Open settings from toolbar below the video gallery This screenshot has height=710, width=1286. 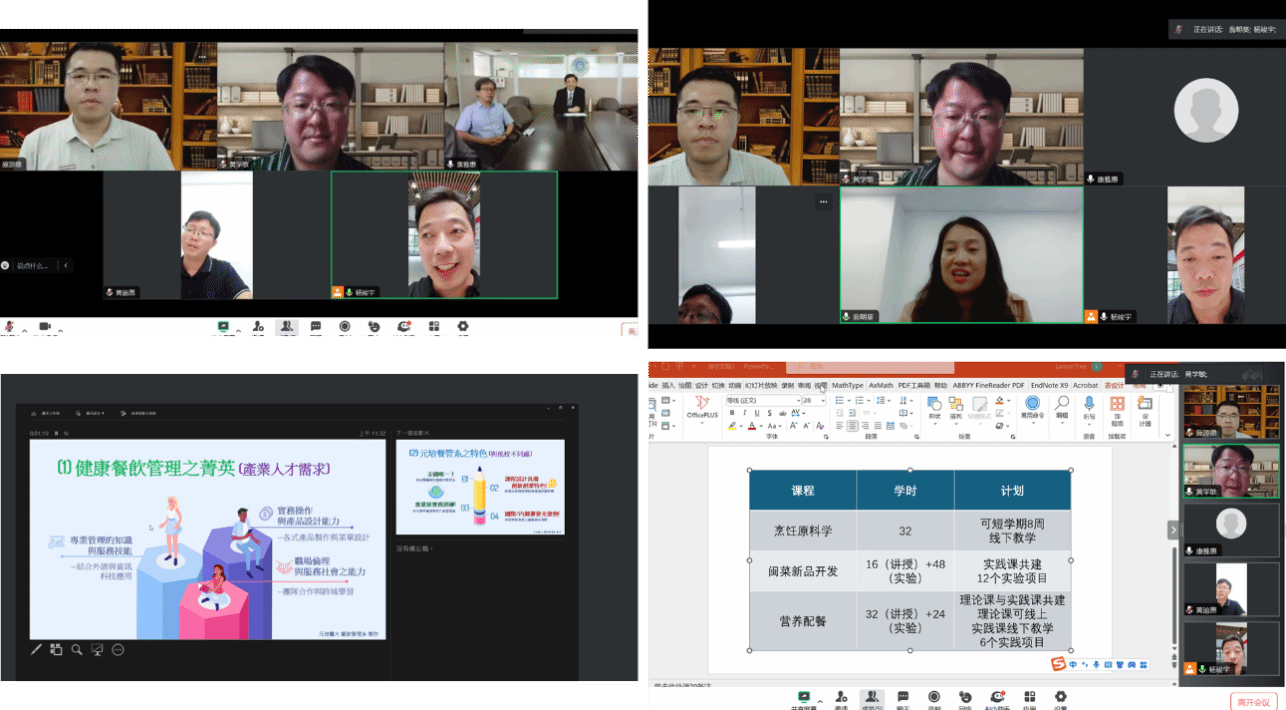click(463, 327)
